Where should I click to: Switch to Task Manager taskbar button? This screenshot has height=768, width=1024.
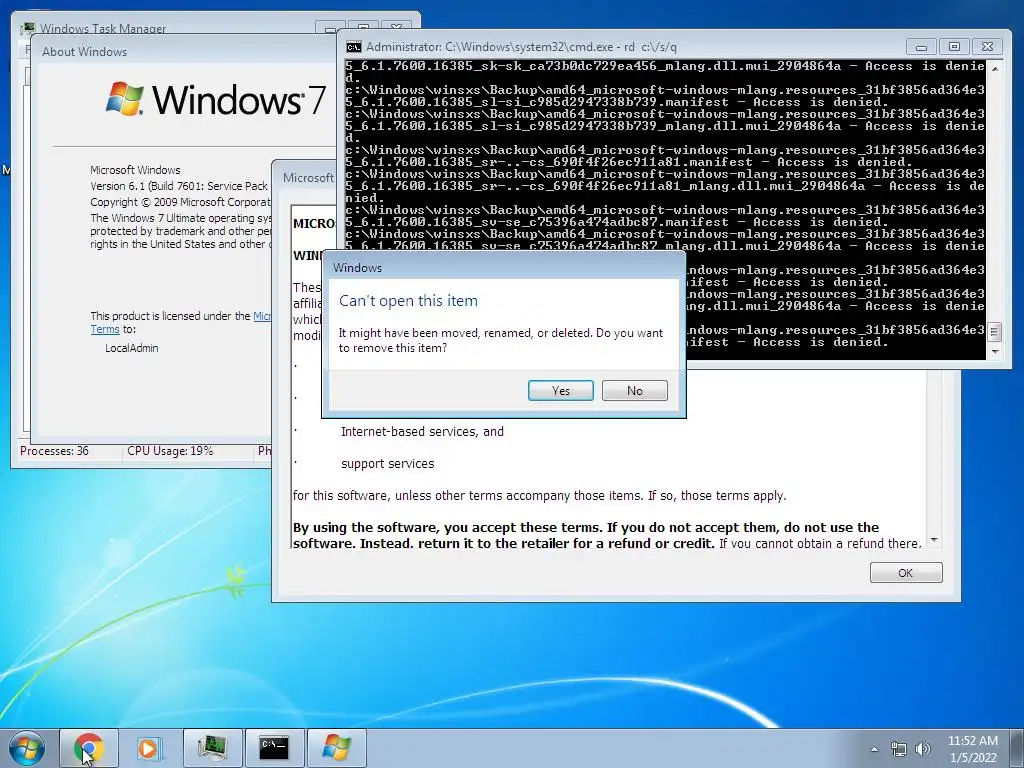(213, 748)
